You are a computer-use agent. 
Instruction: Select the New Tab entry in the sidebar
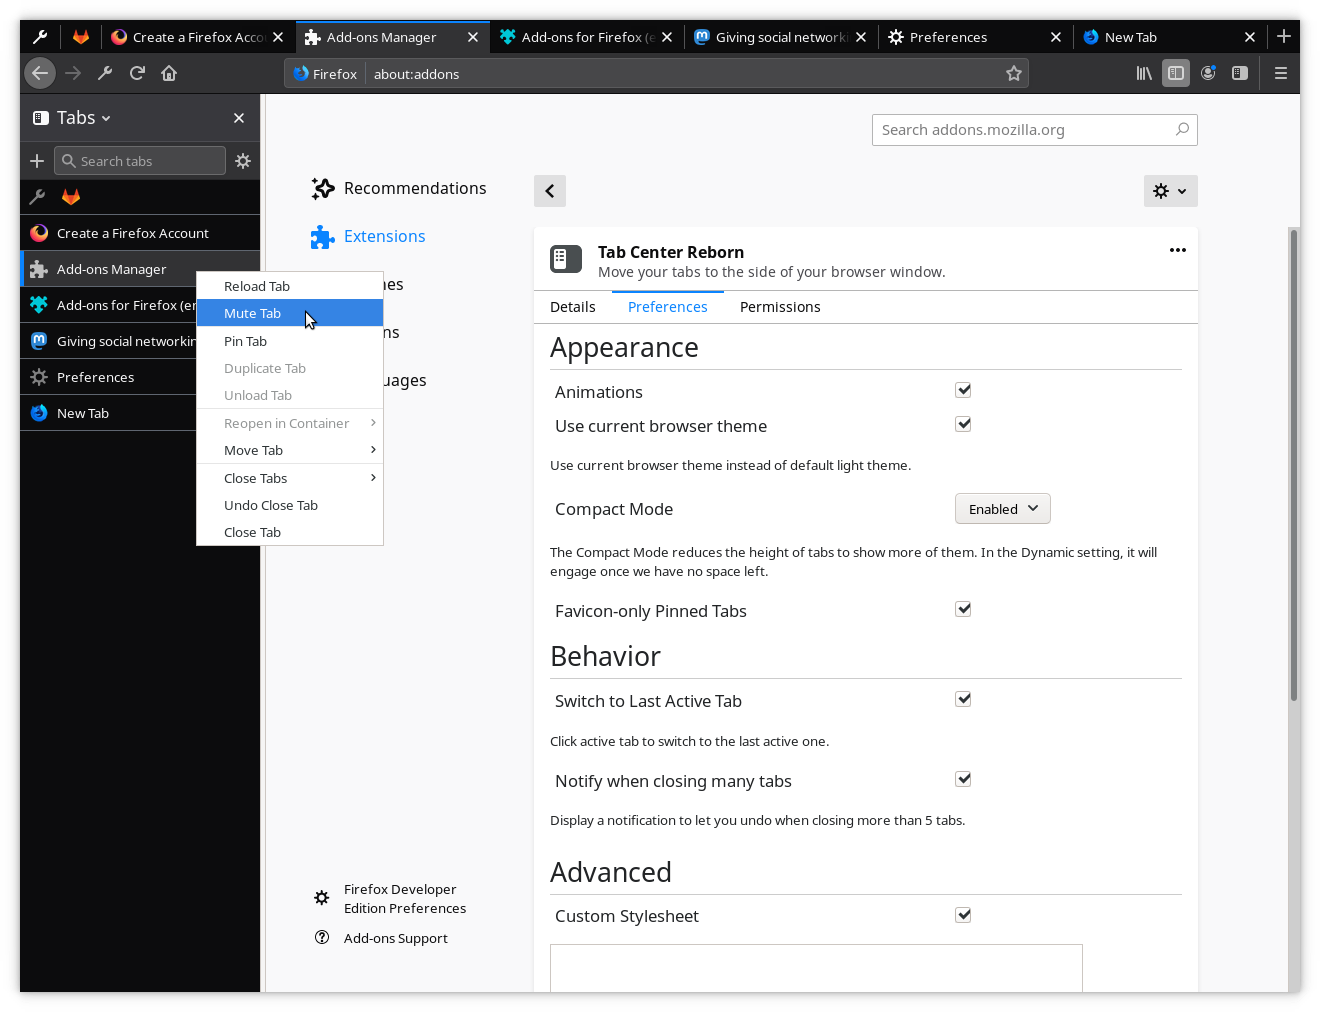[x=108, y=413]
